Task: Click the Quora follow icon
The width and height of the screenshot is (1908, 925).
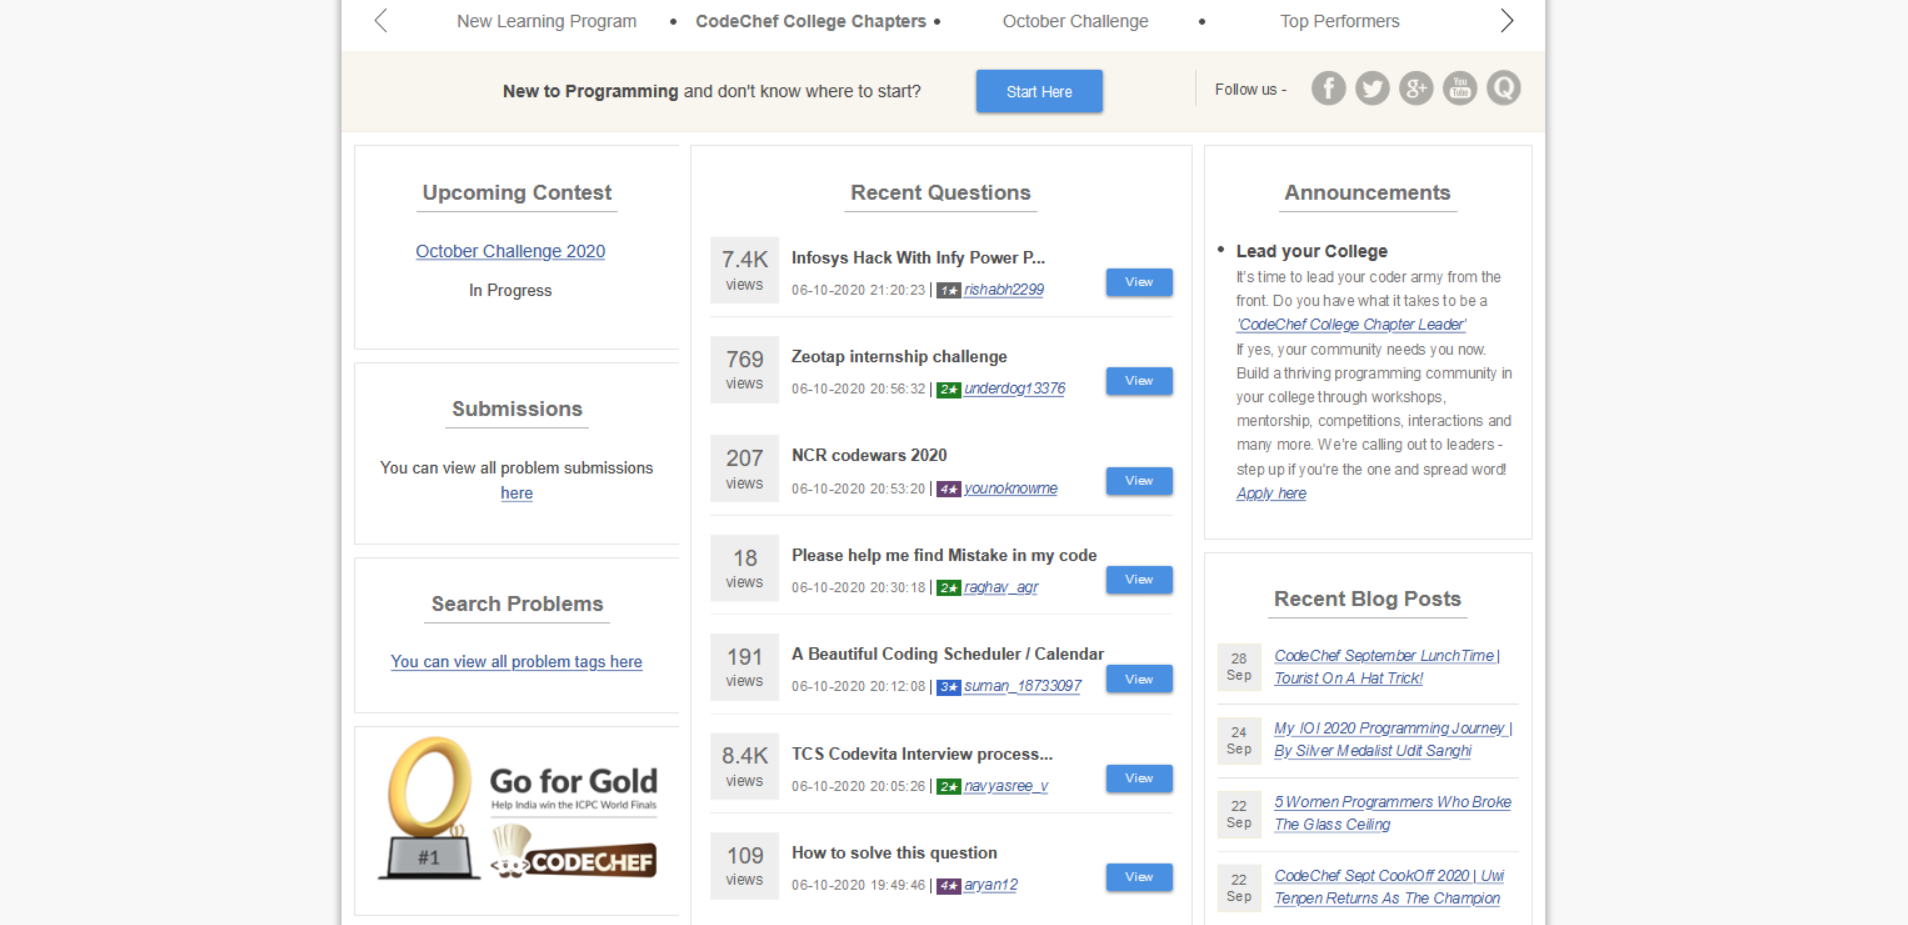Action: 1503,89
